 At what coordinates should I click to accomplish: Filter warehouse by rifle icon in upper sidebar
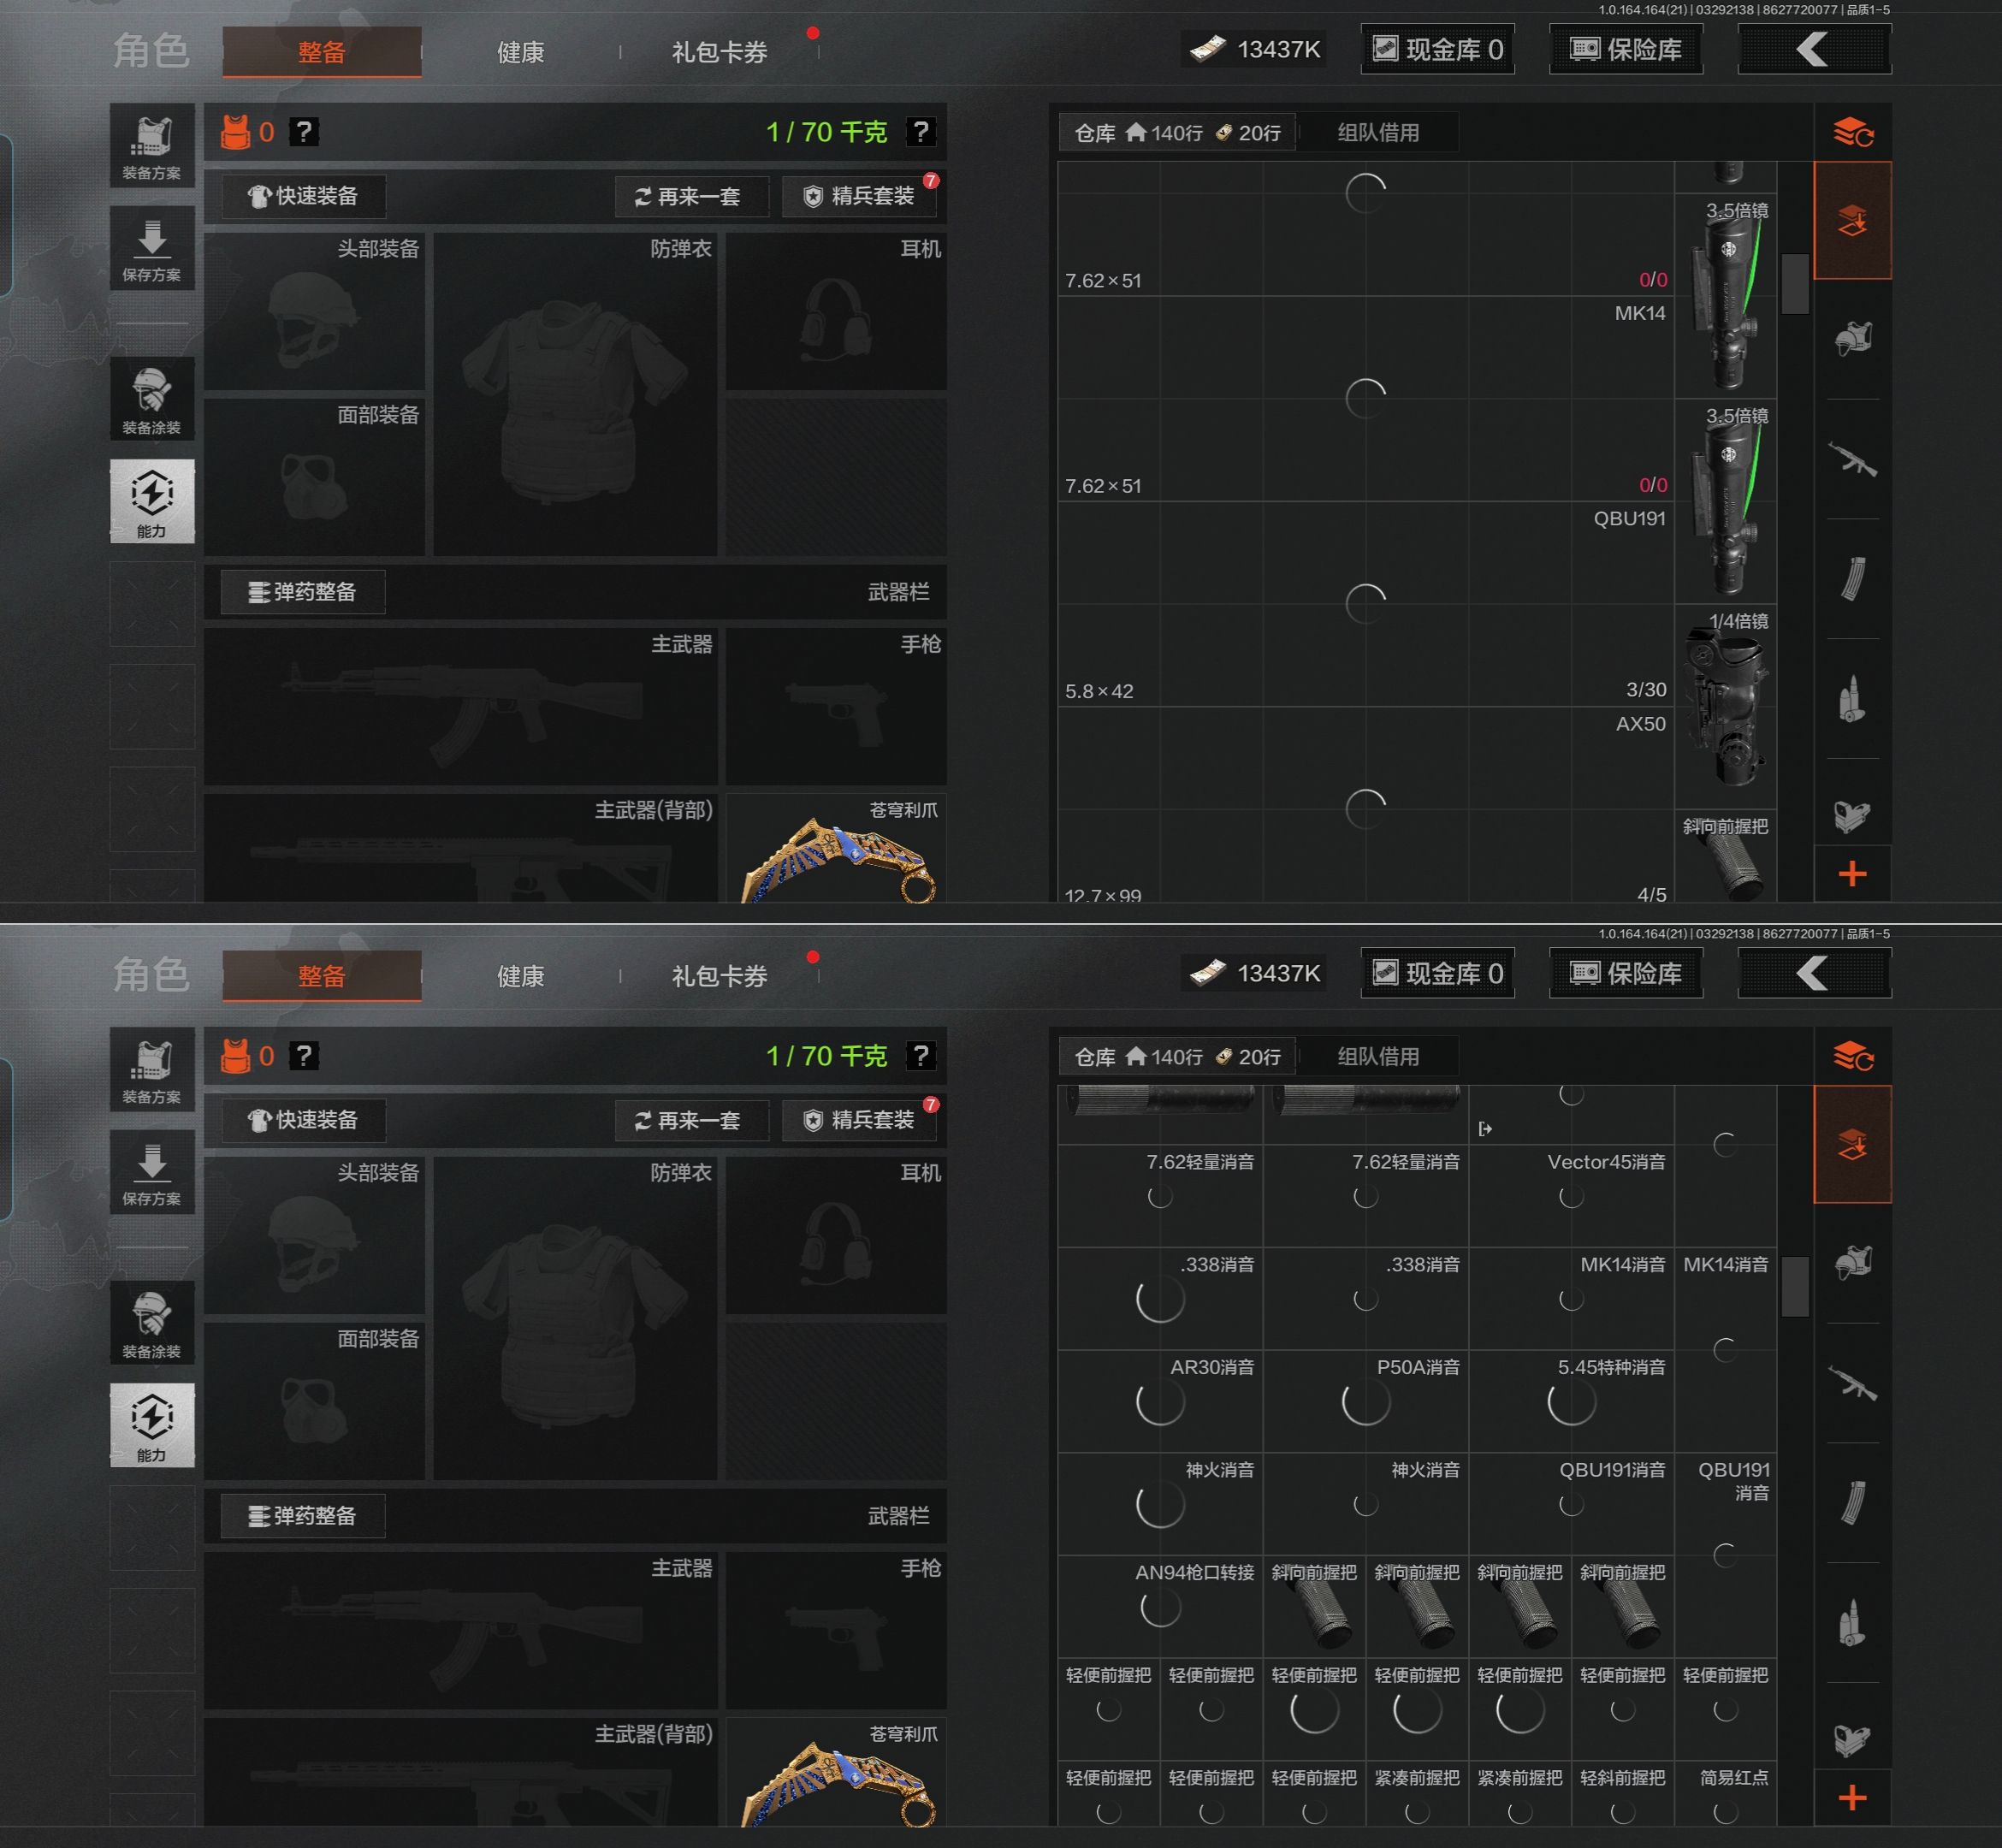tap(1852, 459)
